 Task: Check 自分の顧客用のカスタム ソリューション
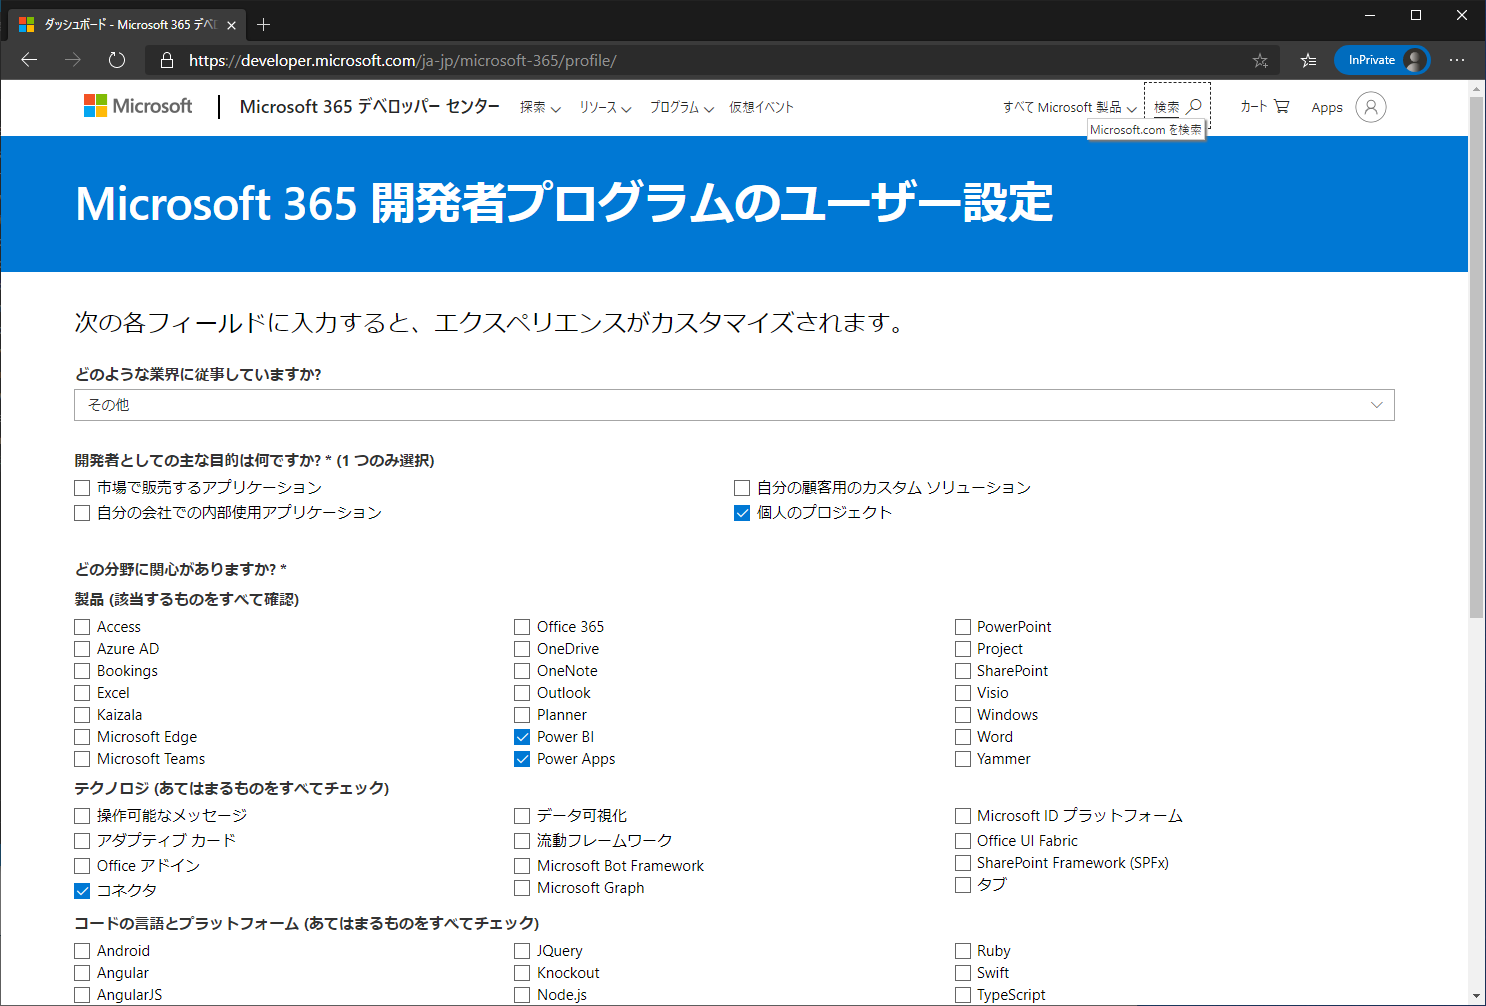pyautogui.click(x=742, y=488)
